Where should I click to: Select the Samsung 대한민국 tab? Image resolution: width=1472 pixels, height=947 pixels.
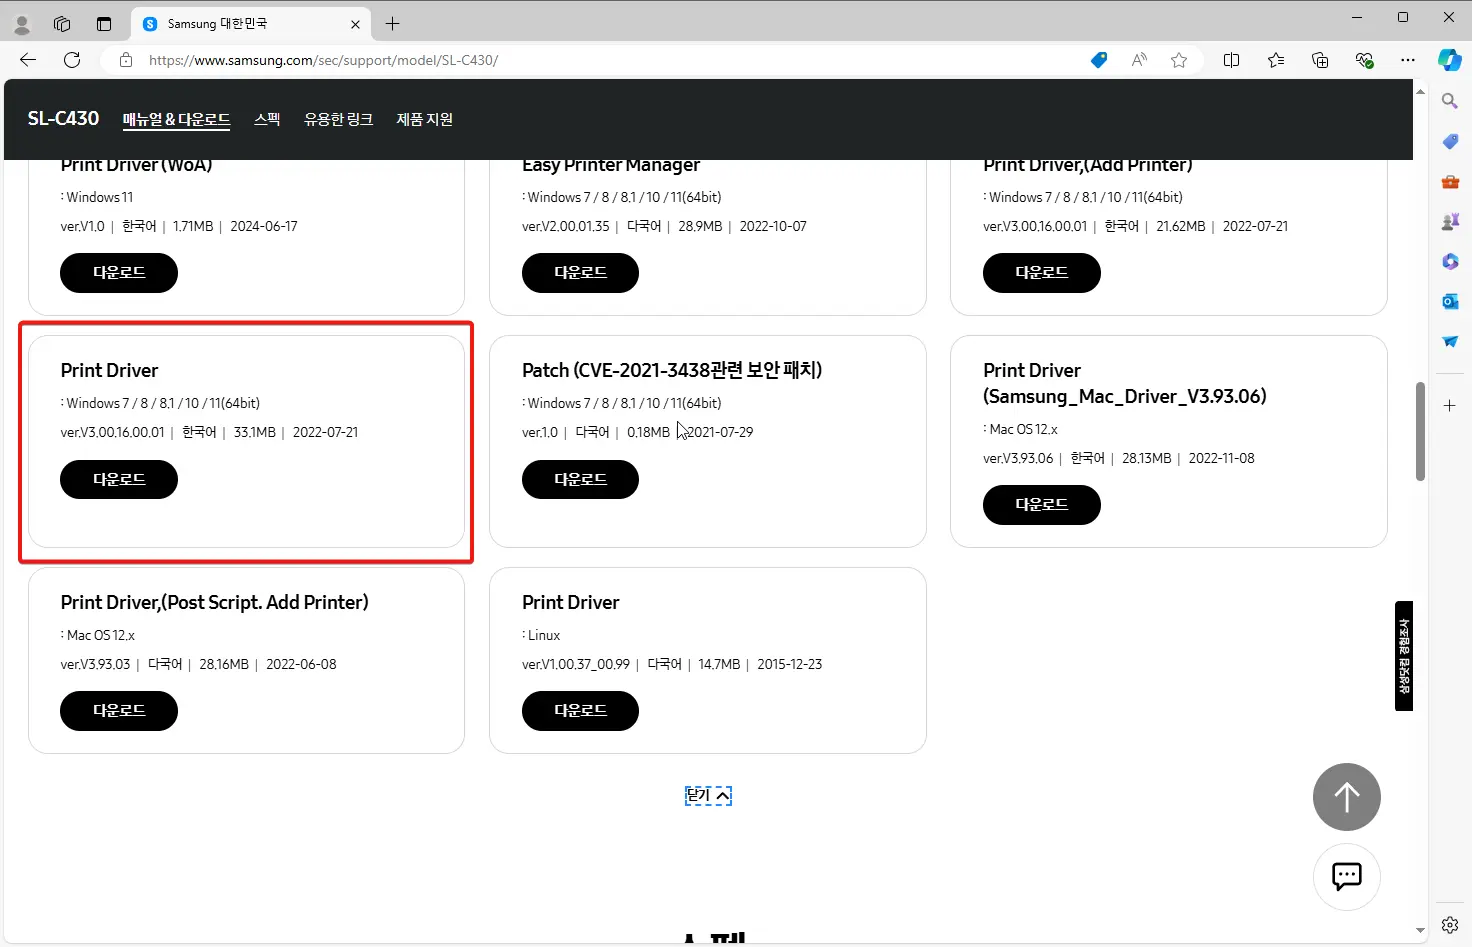pyautogui.click(x=250, y=24)
